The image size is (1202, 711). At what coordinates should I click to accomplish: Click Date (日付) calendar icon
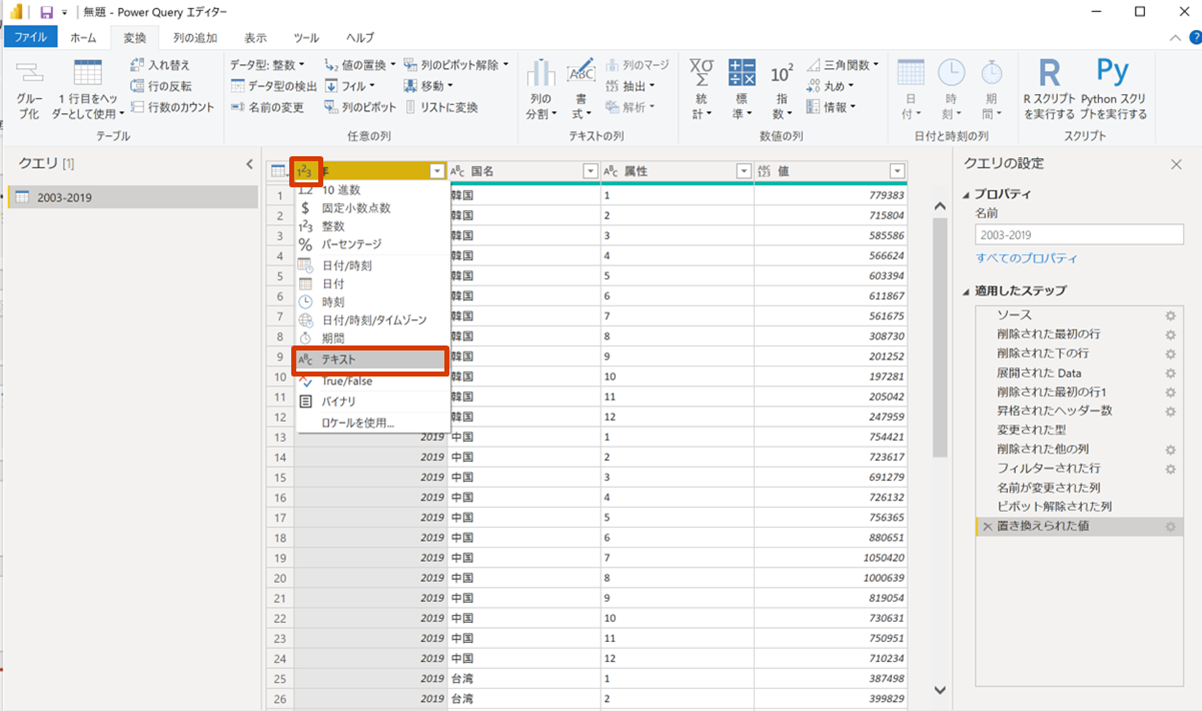pyautogui.click(x=910, y=72)
